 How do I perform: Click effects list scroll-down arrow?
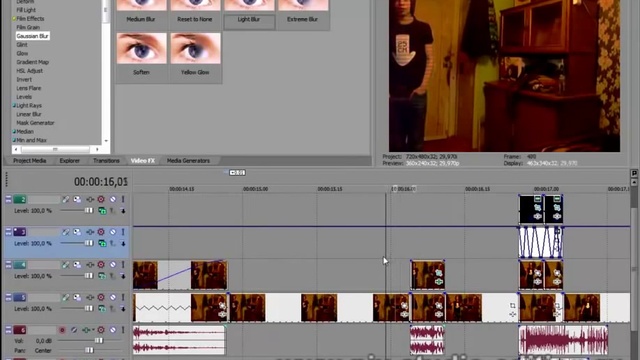pyautogui.click(x=106, y=140)
